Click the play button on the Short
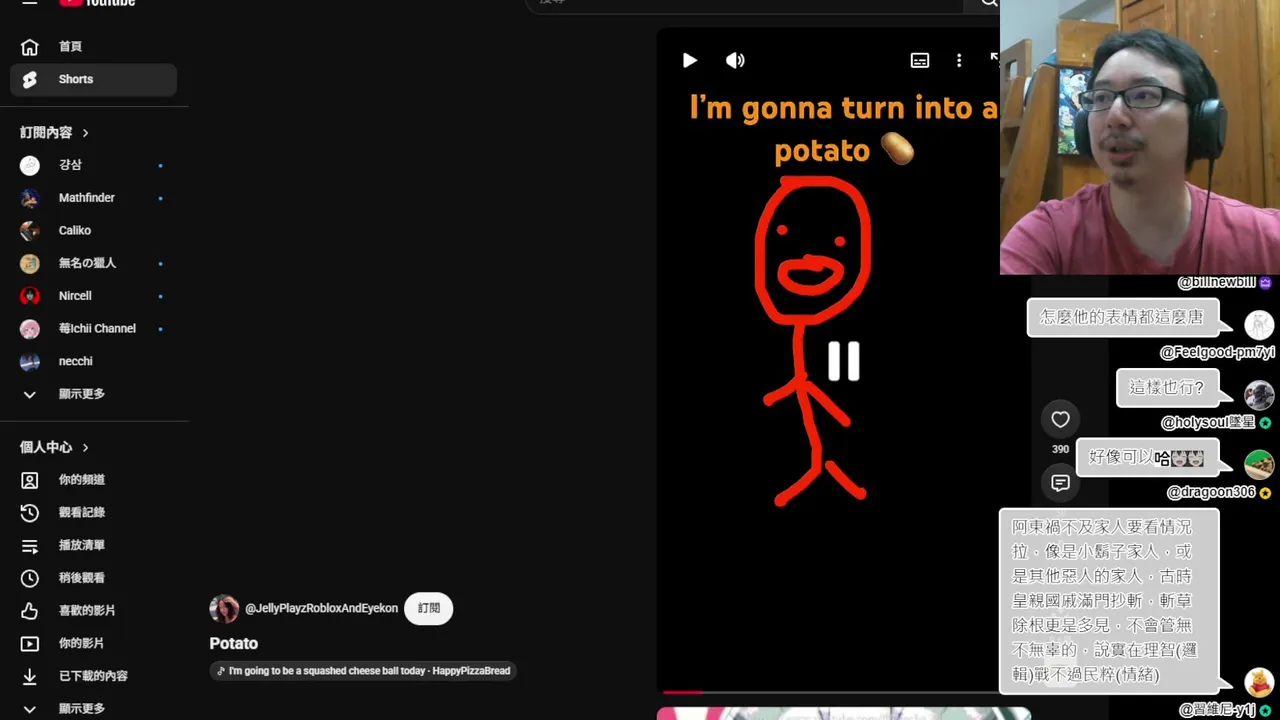Viewport: 1280px width, 720px height. pyautogui.click(x=689, y=60)
